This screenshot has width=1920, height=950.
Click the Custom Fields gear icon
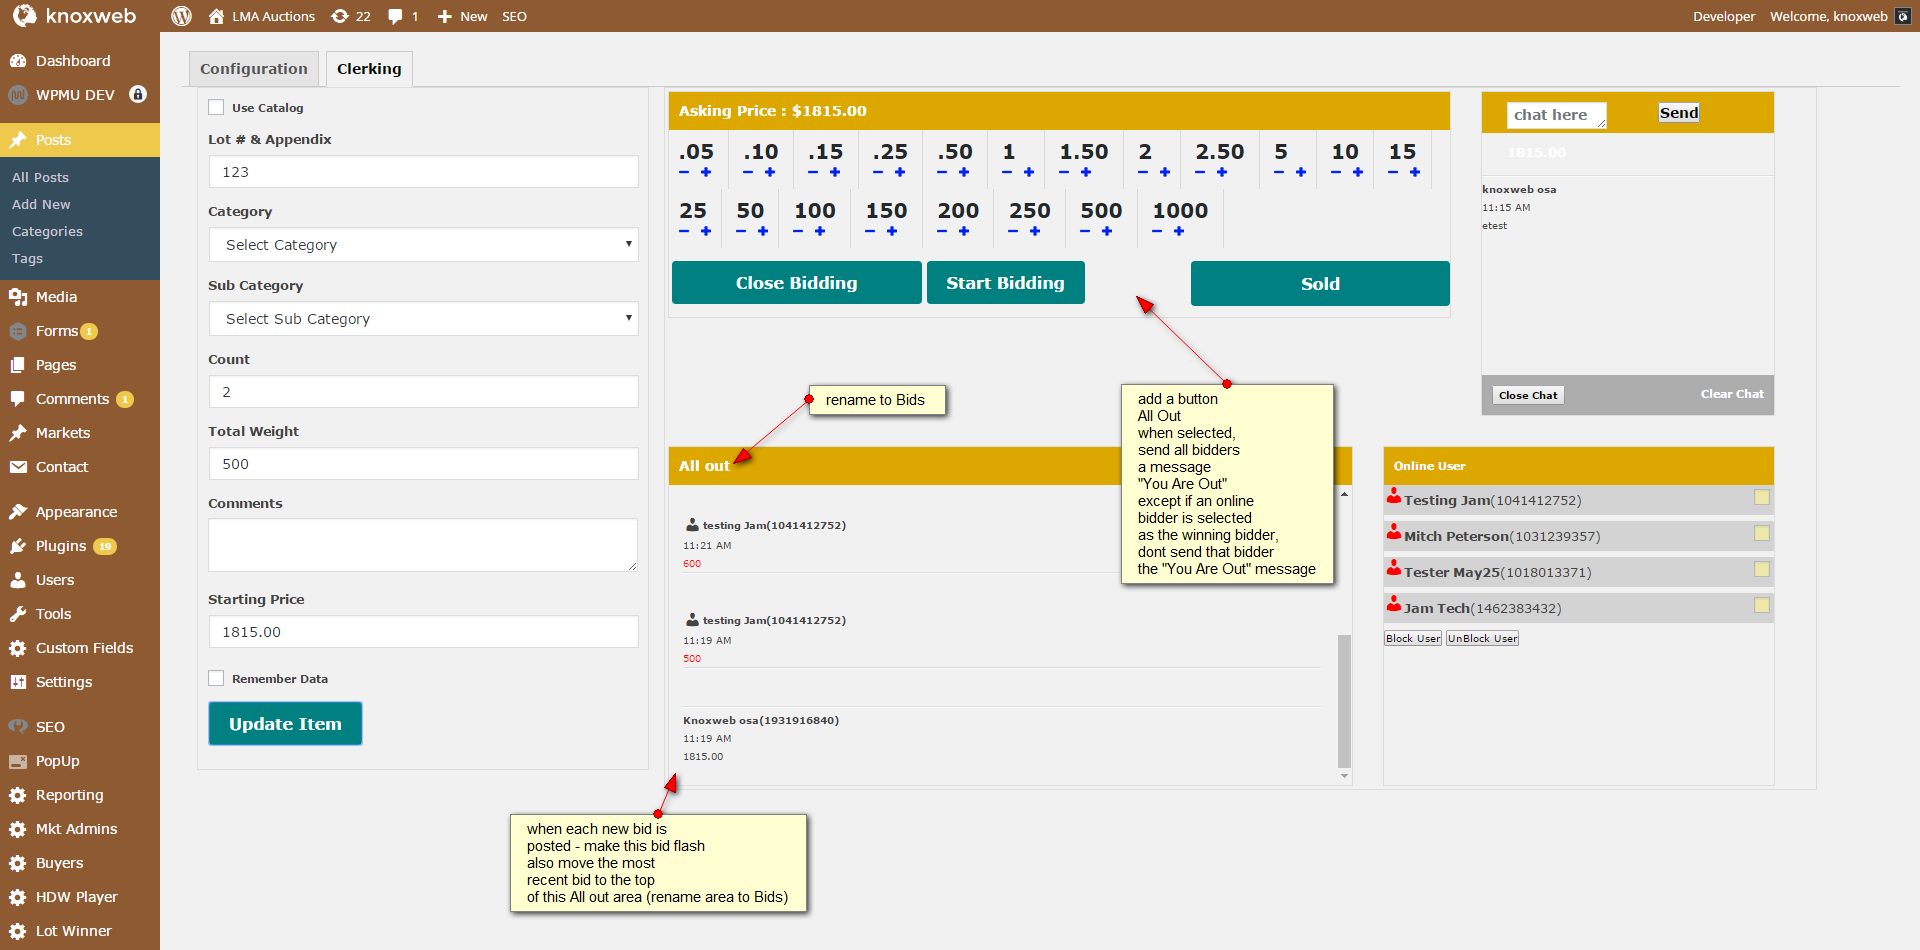pyautogui.click(x=18, y=648)
